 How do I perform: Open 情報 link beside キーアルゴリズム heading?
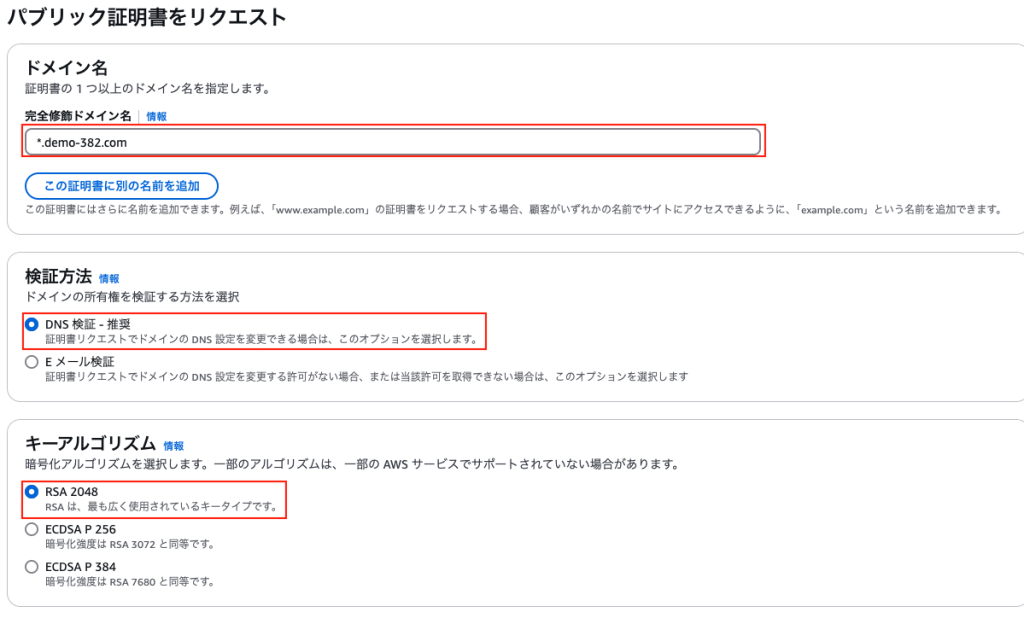(x=174, y=446)
